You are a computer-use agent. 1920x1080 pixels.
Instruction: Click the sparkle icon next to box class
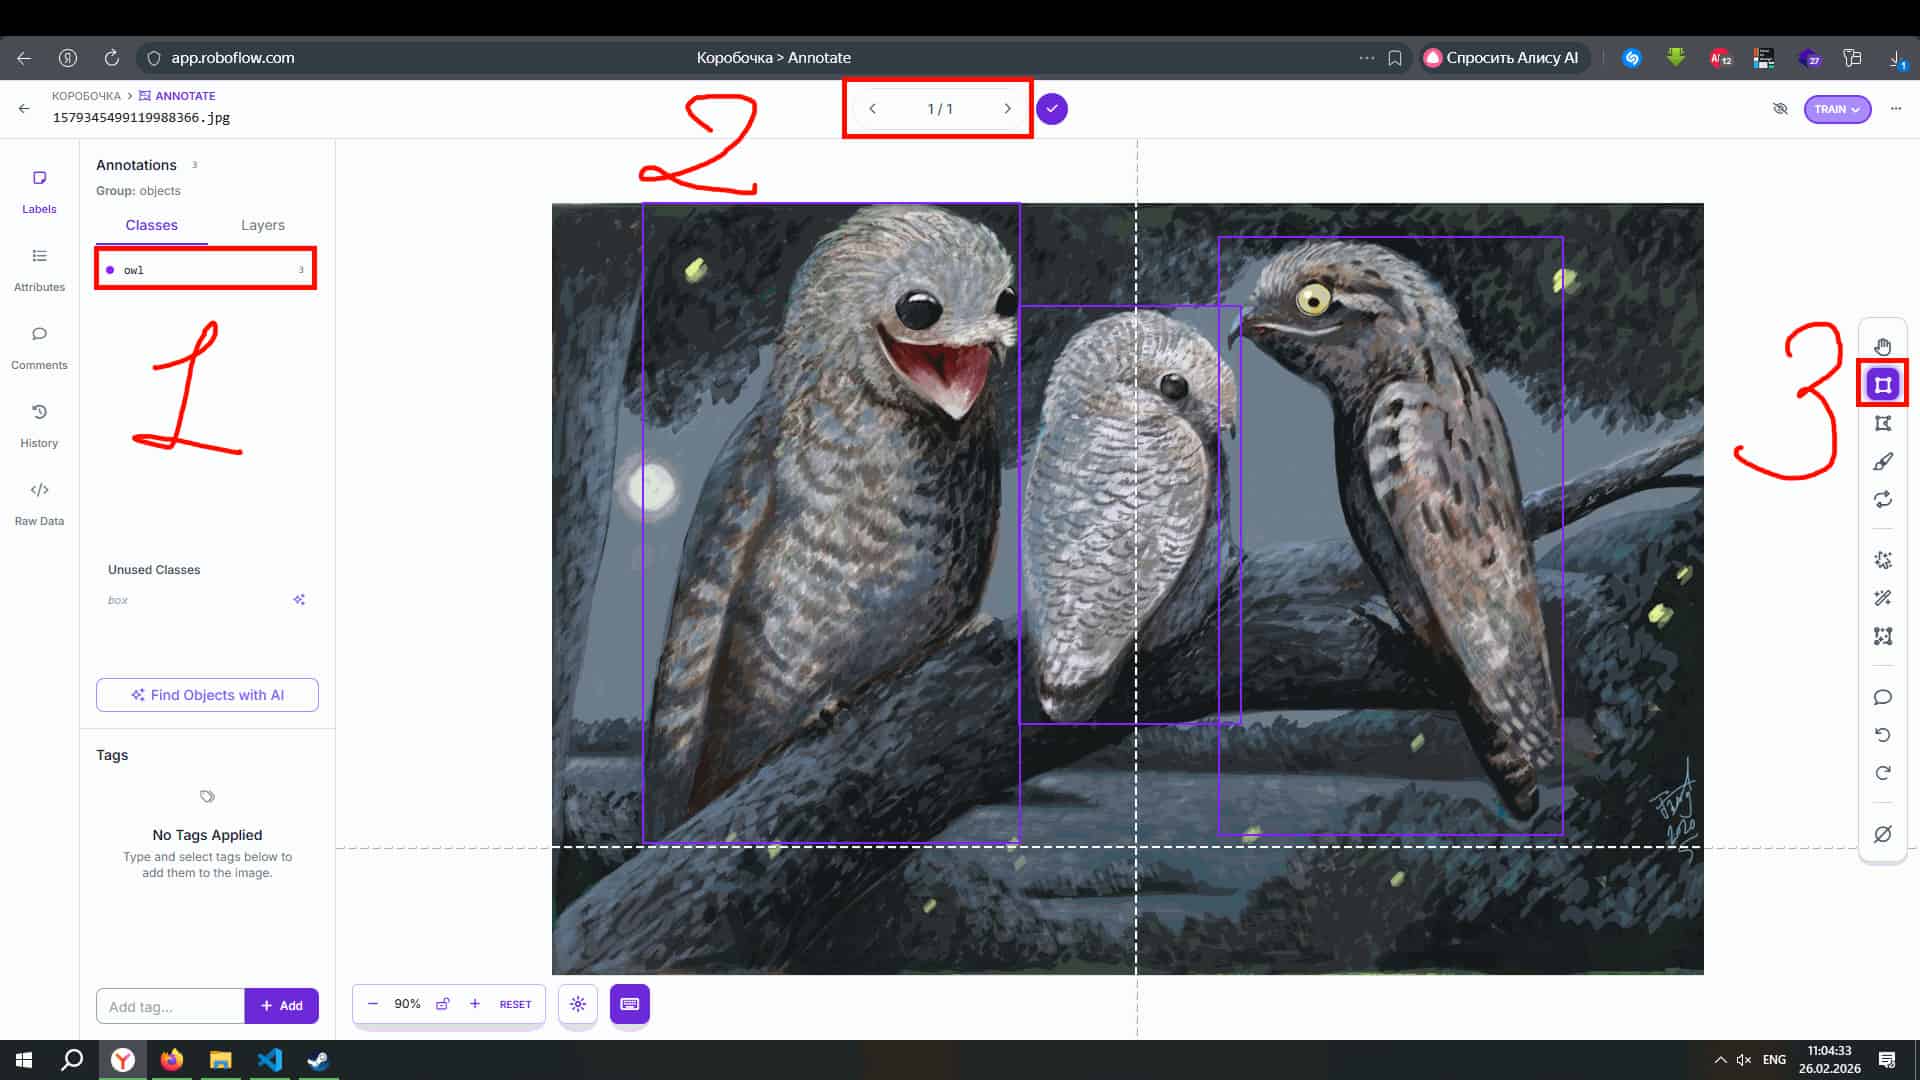pos(299,600)
